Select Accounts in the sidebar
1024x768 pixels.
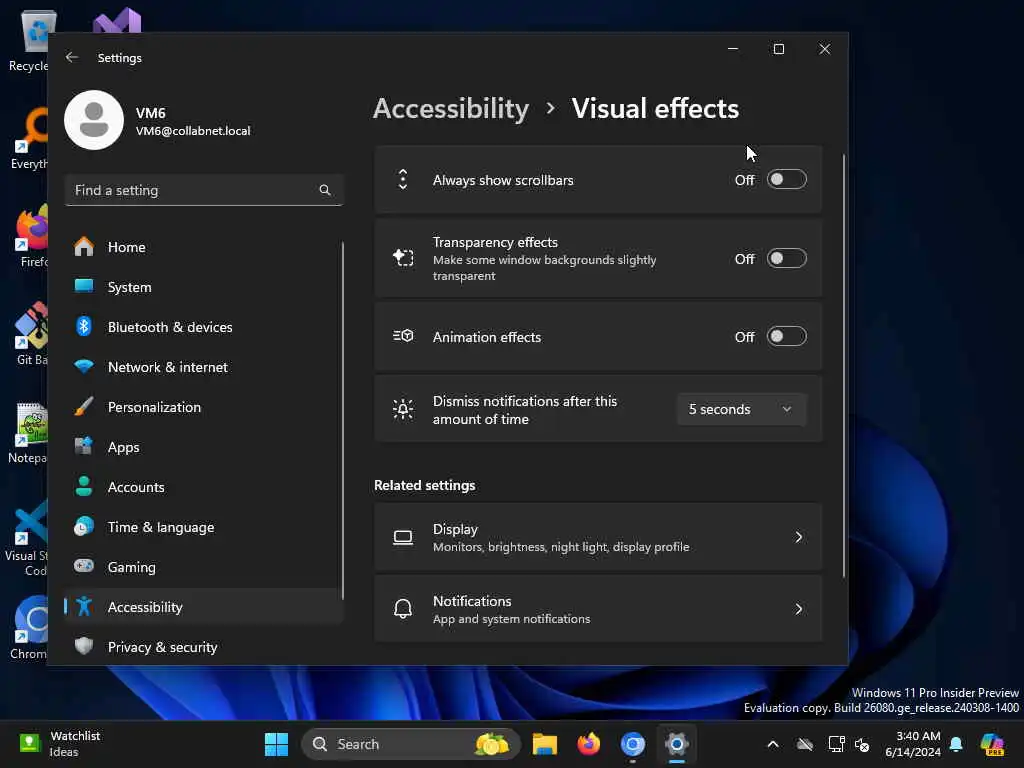click(203, 487)
